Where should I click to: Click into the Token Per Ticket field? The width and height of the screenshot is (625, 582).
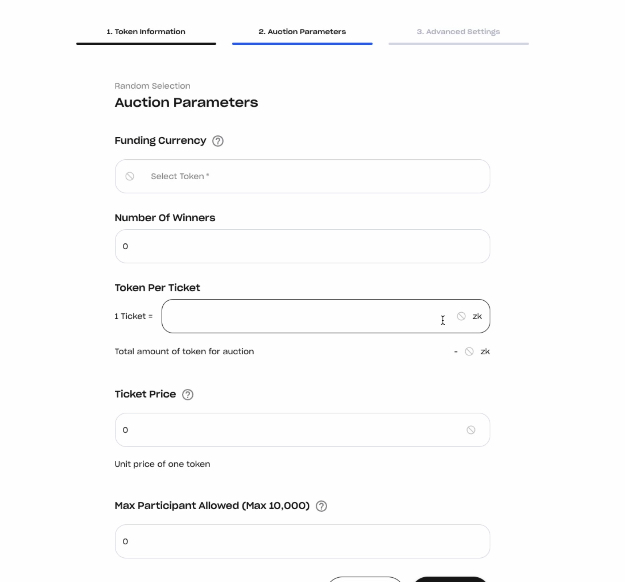(x=300, y=316)
